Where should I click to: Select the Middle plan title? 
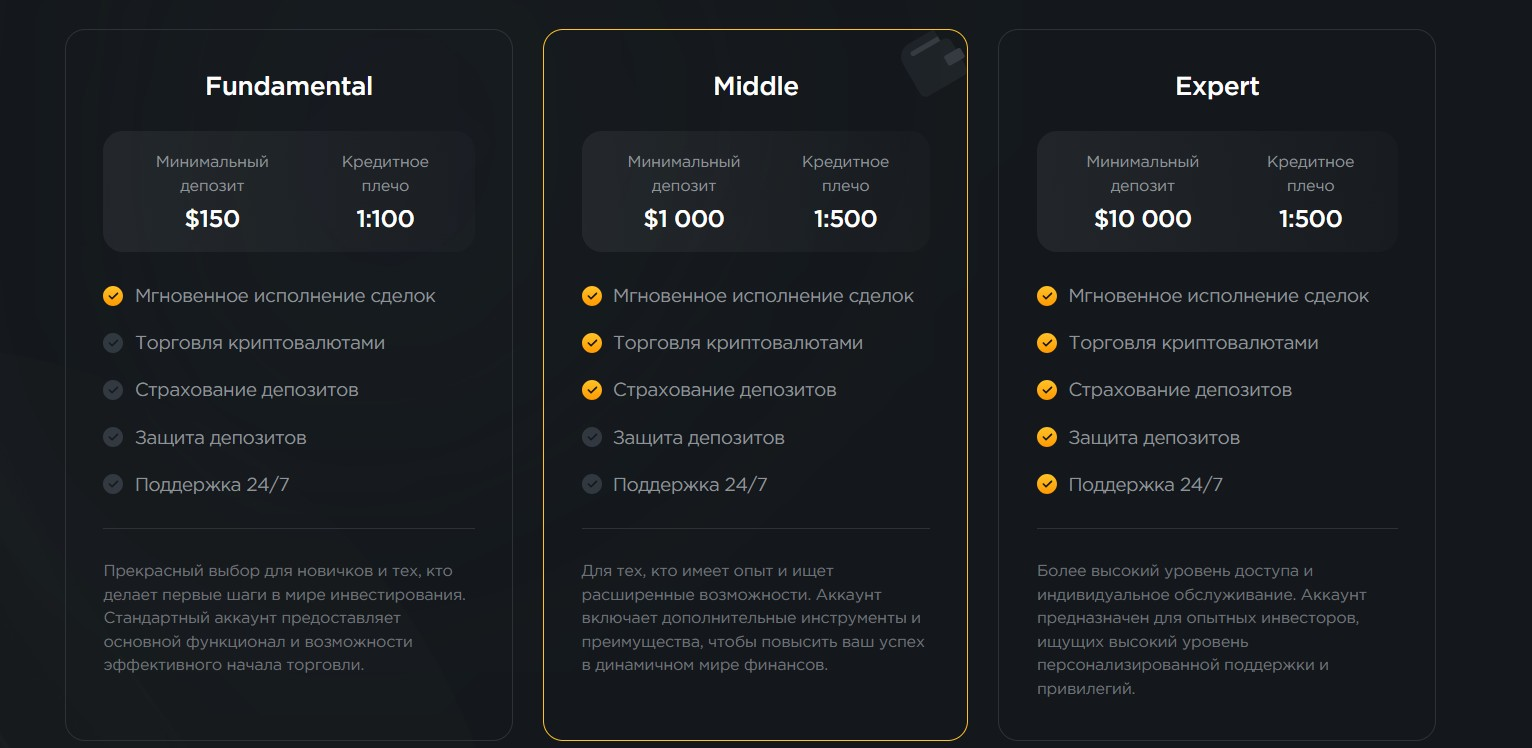[756, 87]
